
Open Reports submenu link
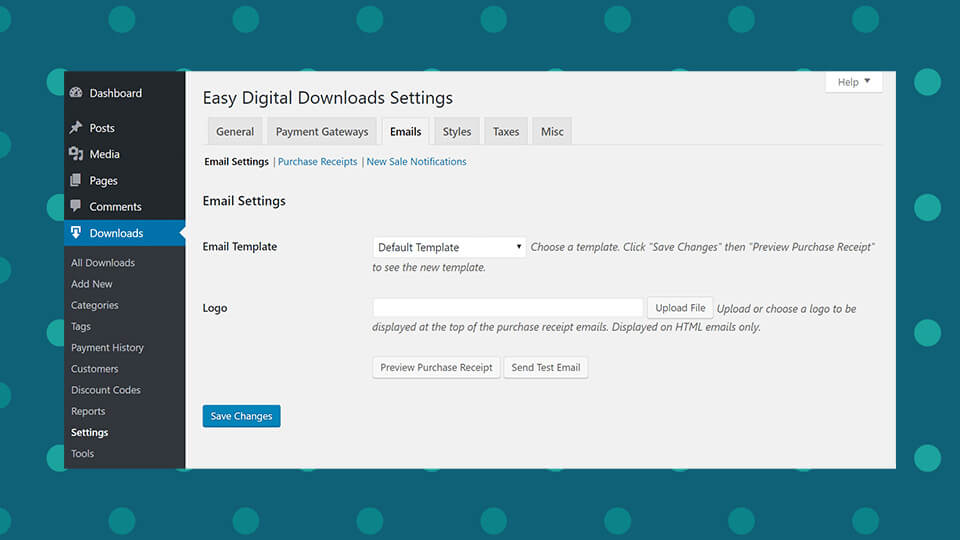click(88, 411)
